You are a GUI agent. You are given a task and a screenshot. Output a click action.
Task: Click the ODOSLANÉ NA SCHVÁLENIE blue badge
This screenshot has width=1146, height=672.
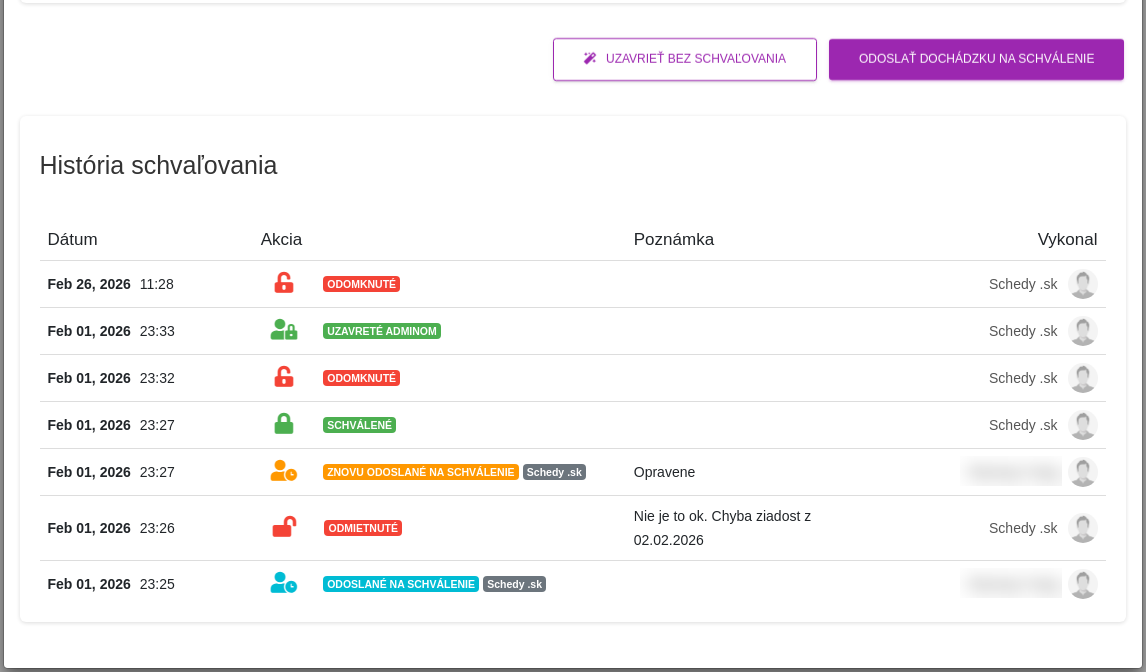tap(401, 584)
